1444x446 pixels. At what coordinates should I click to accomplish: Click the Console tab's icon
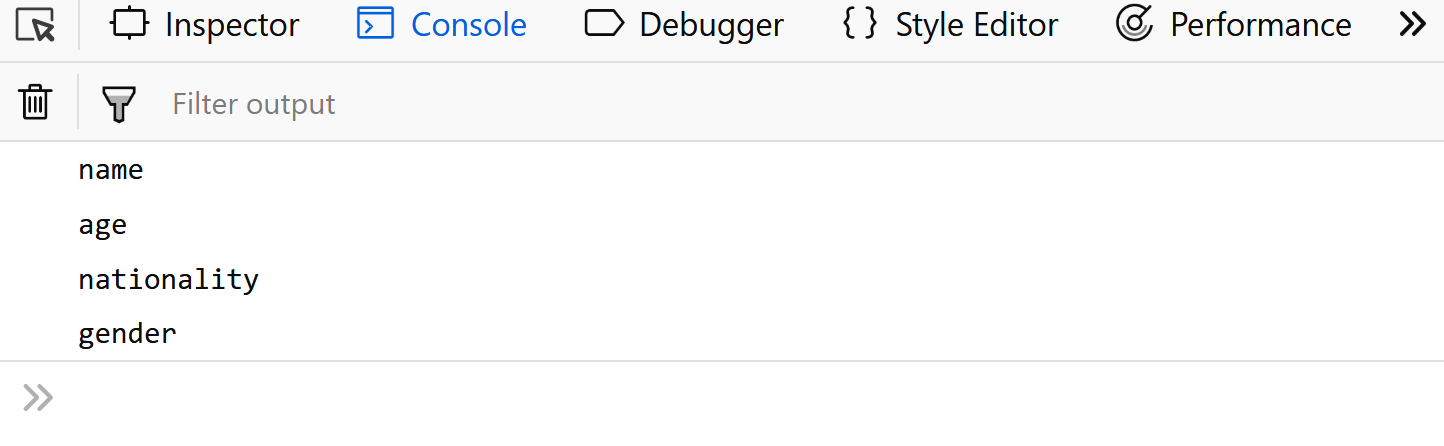376,24
